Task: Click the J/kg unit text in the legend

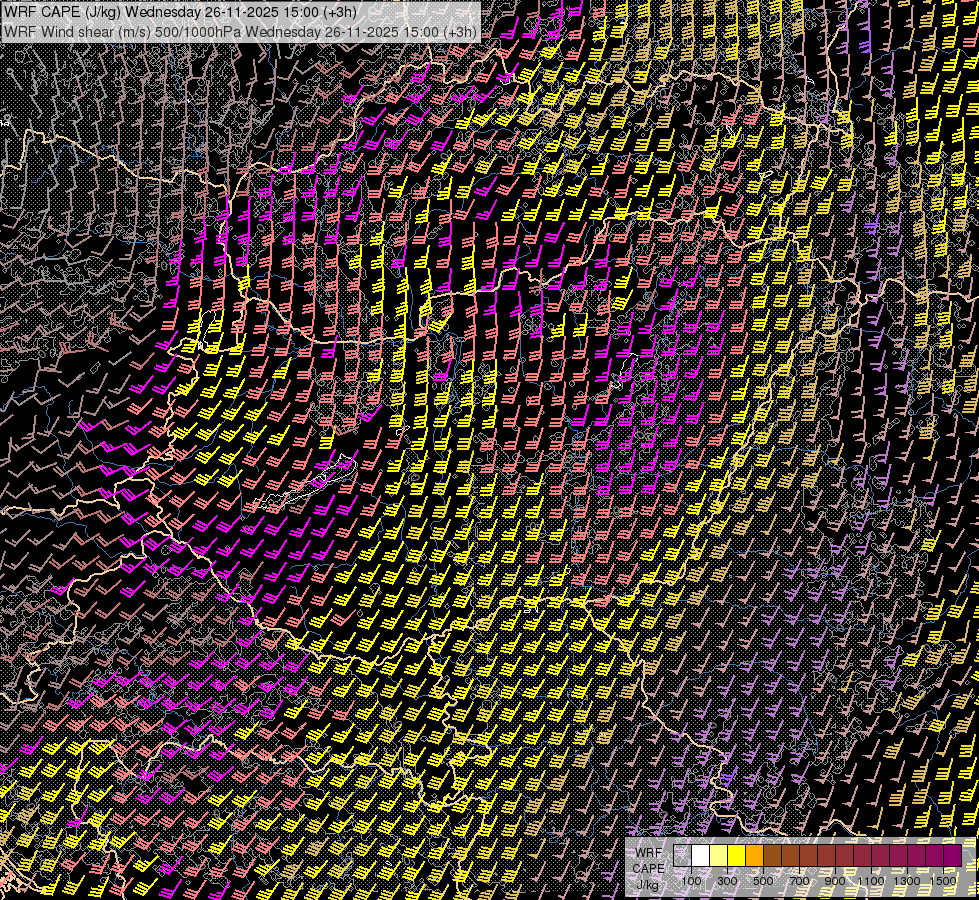Action: click(648, 884)
